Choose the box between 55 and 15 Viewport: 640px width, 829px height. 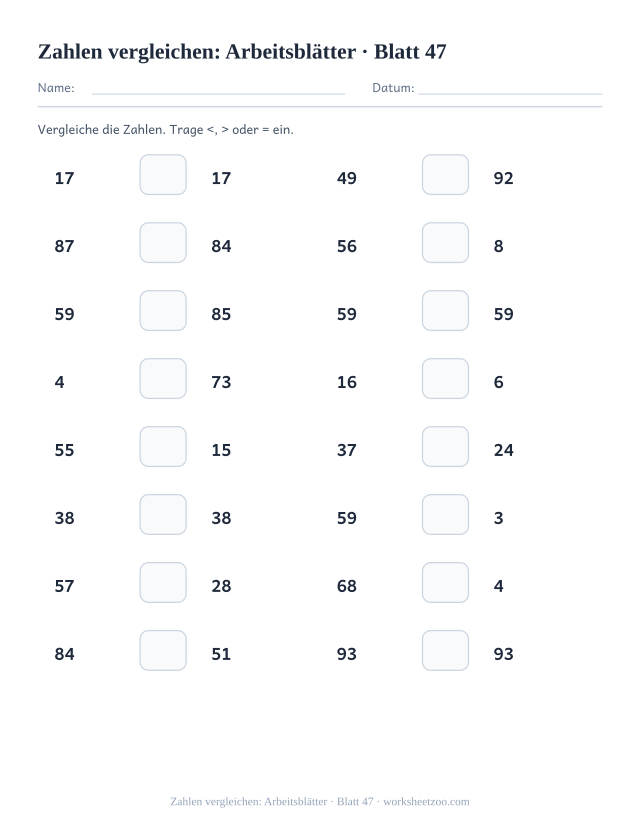click(x=163, y=447)
